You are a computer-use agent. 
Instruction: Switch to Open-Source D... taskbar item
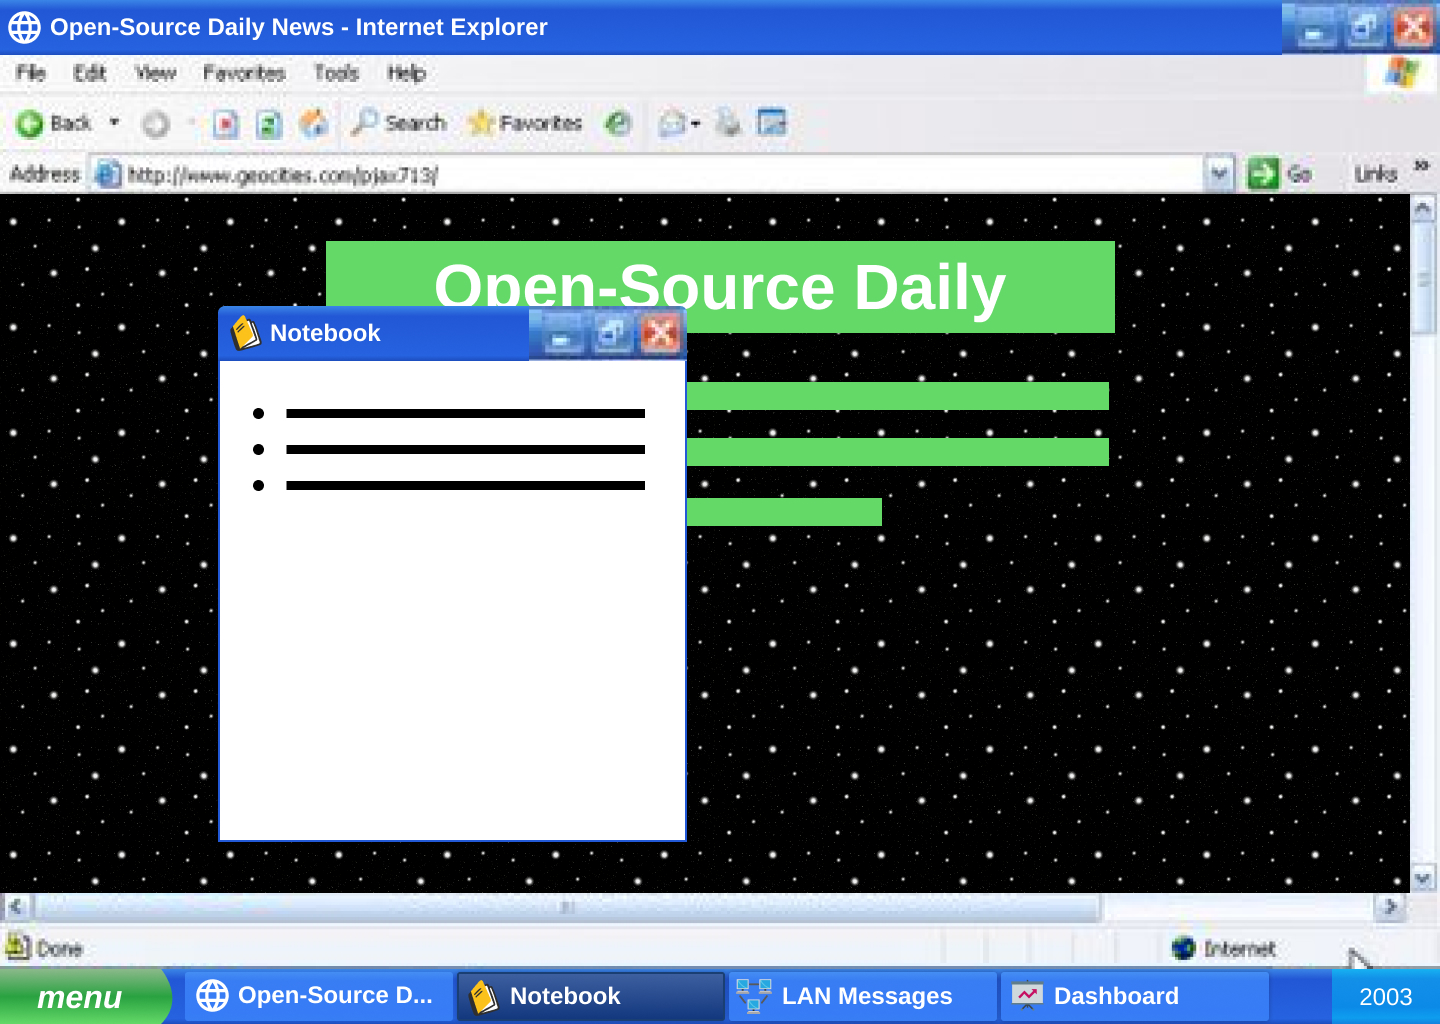[319, 996]
